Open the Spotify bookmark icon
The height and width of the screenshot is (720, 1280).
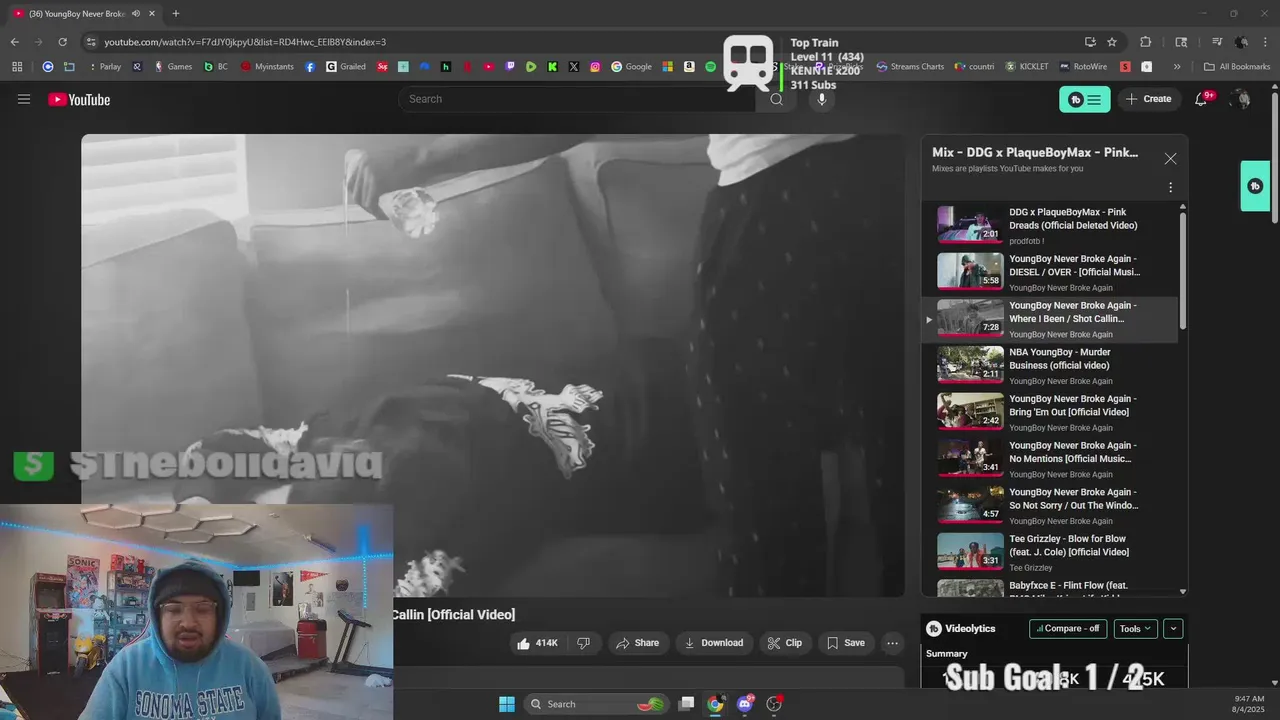[x=710, y=67]
